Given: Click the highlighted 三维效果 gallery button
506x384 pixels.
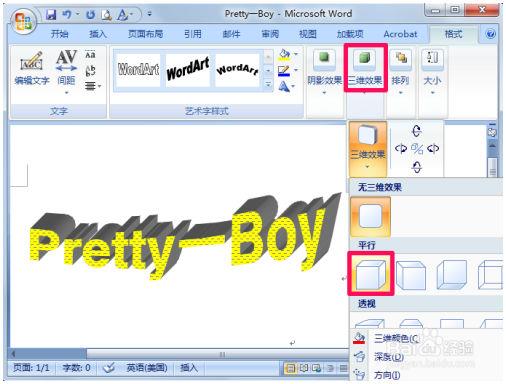Looking at the screenshot, I should click(x=368, y=149).
